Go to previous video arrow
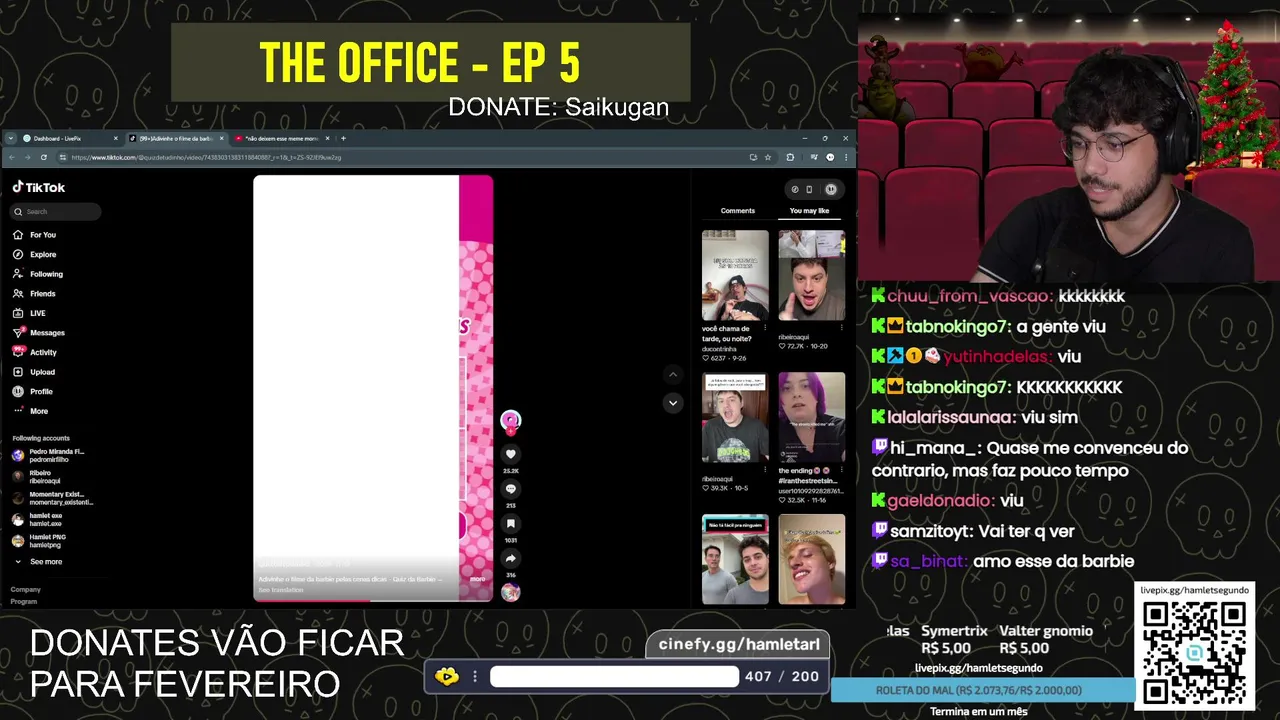 tap(673, 375)
